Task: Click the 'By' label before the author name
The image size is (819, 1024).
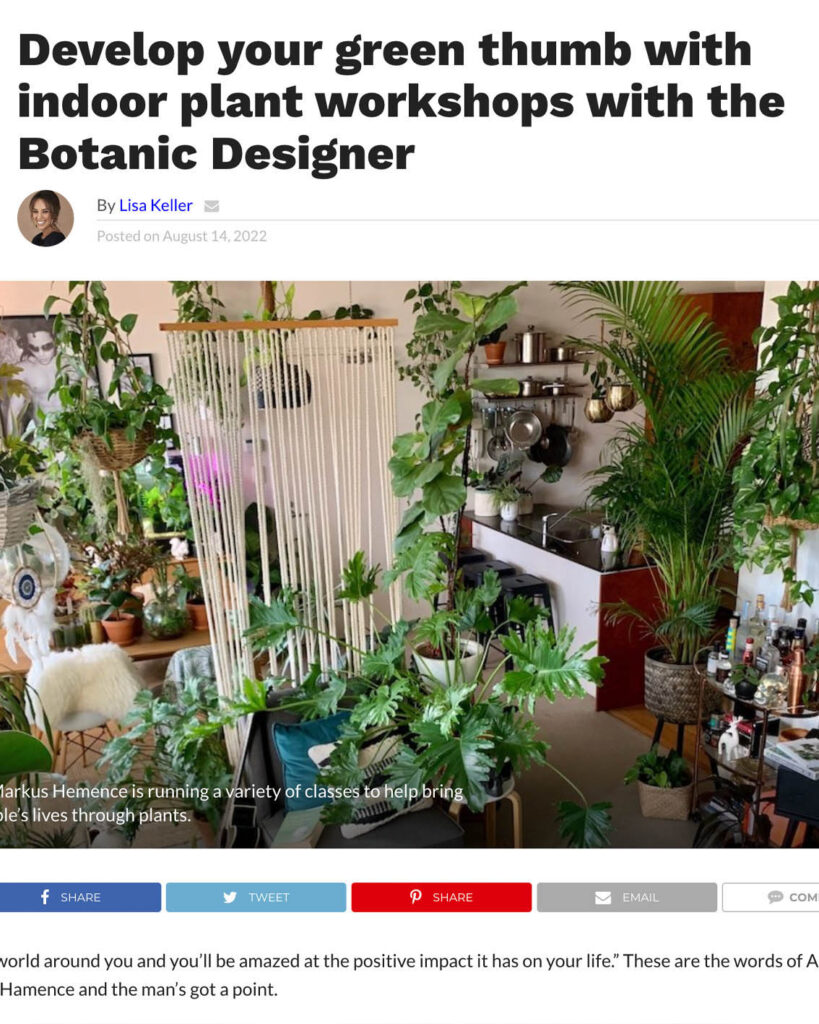Action: tap(106, 206)
